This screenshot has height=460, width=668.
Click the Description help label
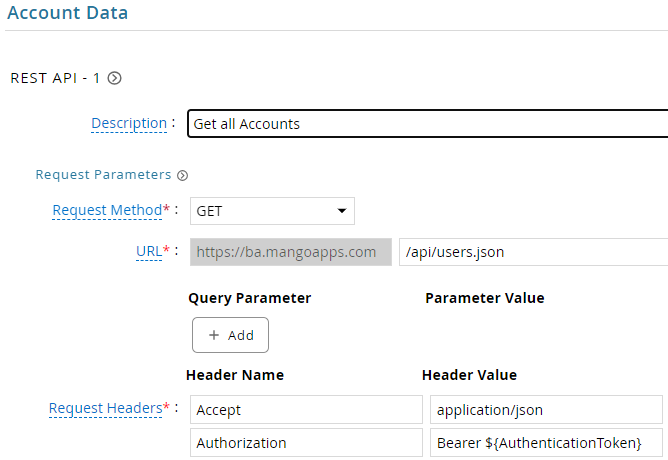coord(129,124)
